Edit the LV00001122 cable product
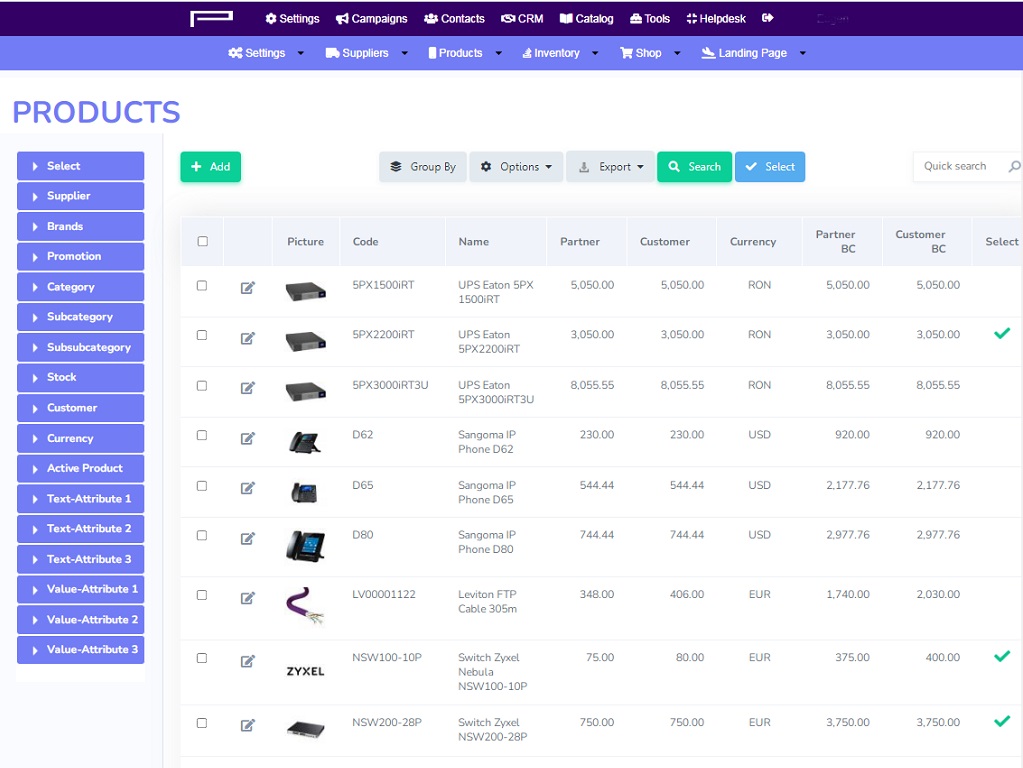The width and height of the screenshot is (1023, 768). coord(247,598)
